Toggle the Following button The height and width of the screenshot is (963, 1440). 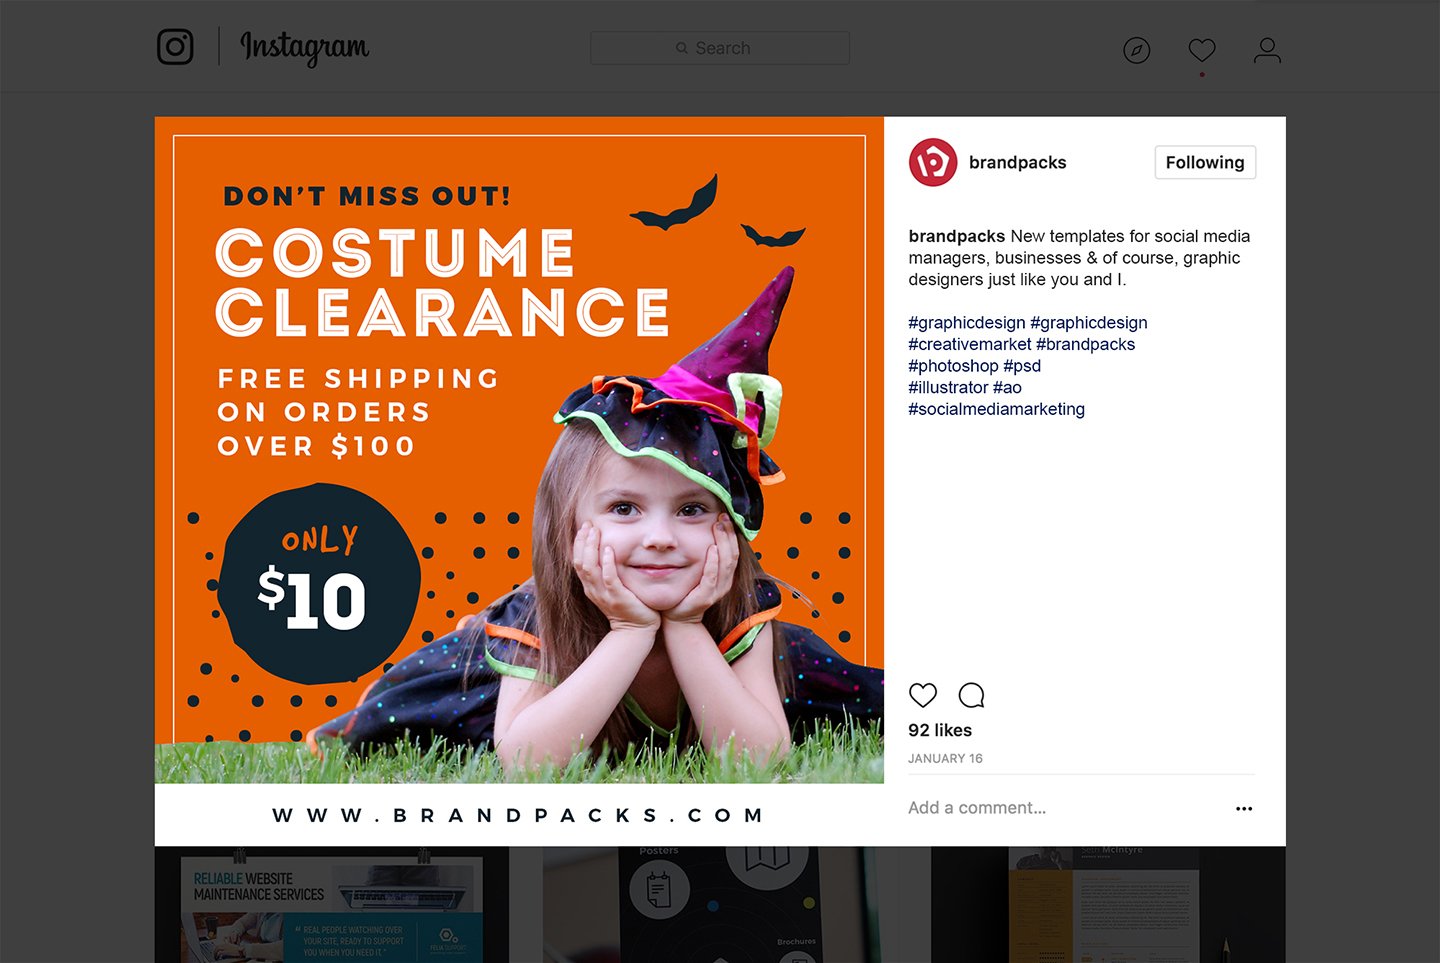click(1205, 162)
